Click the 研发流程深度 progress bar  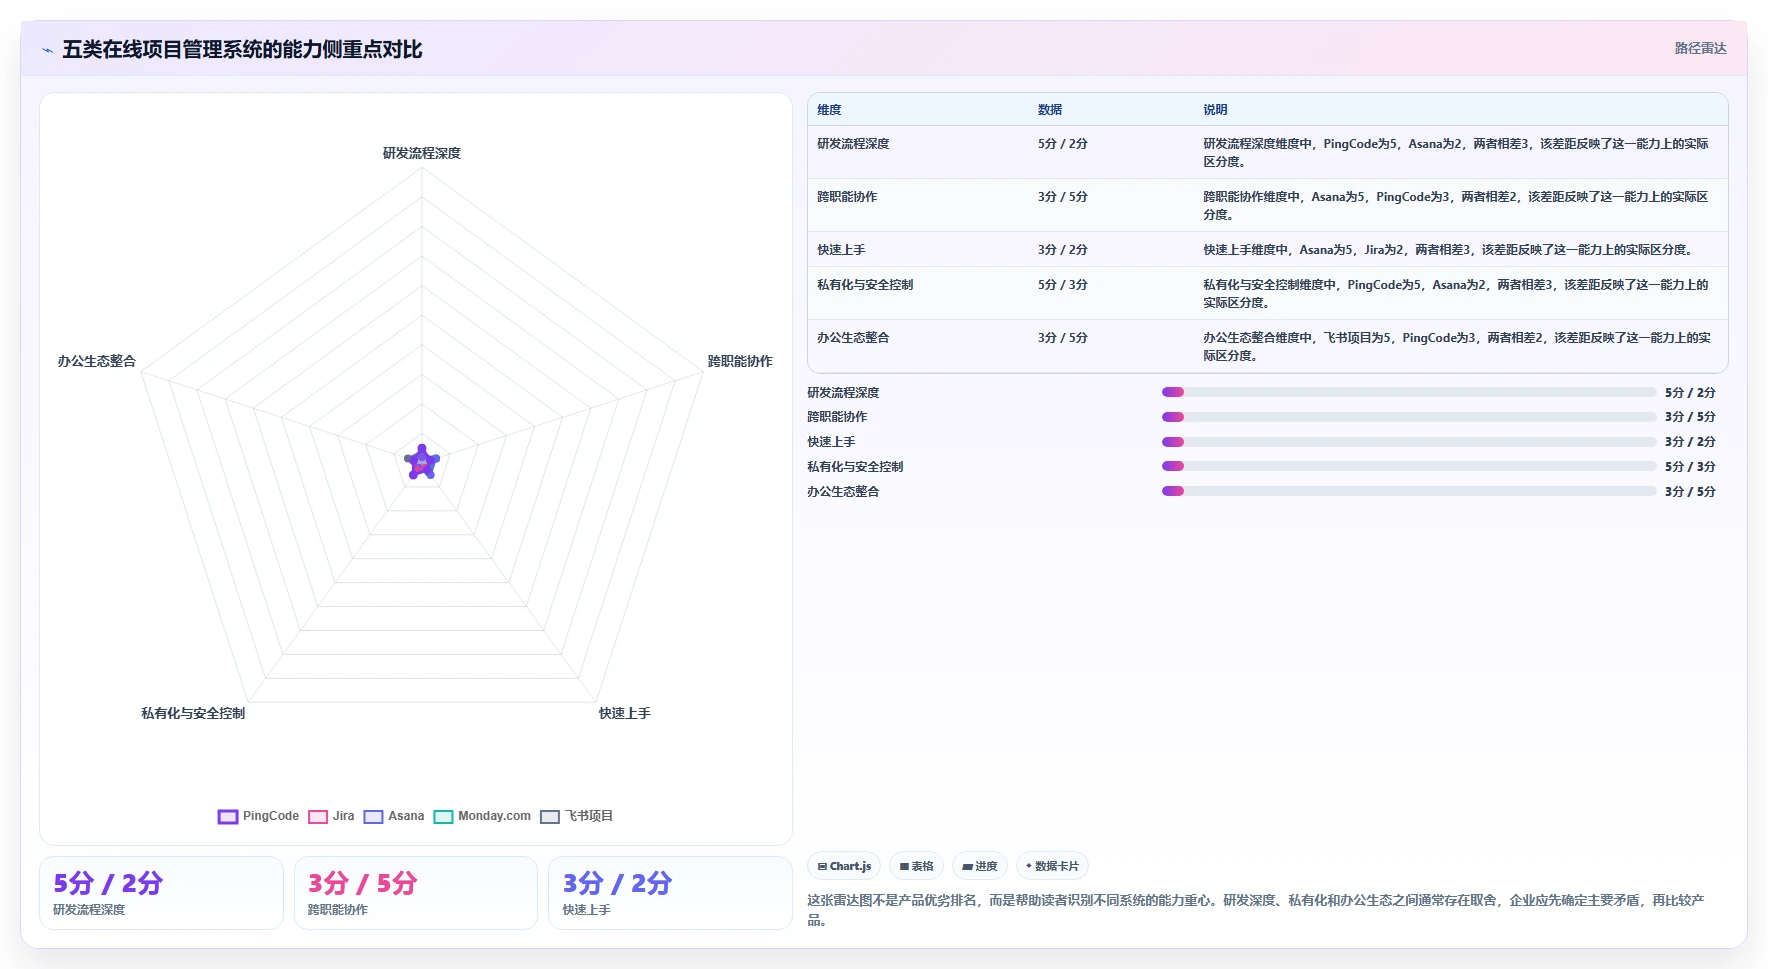(1409, 392)
